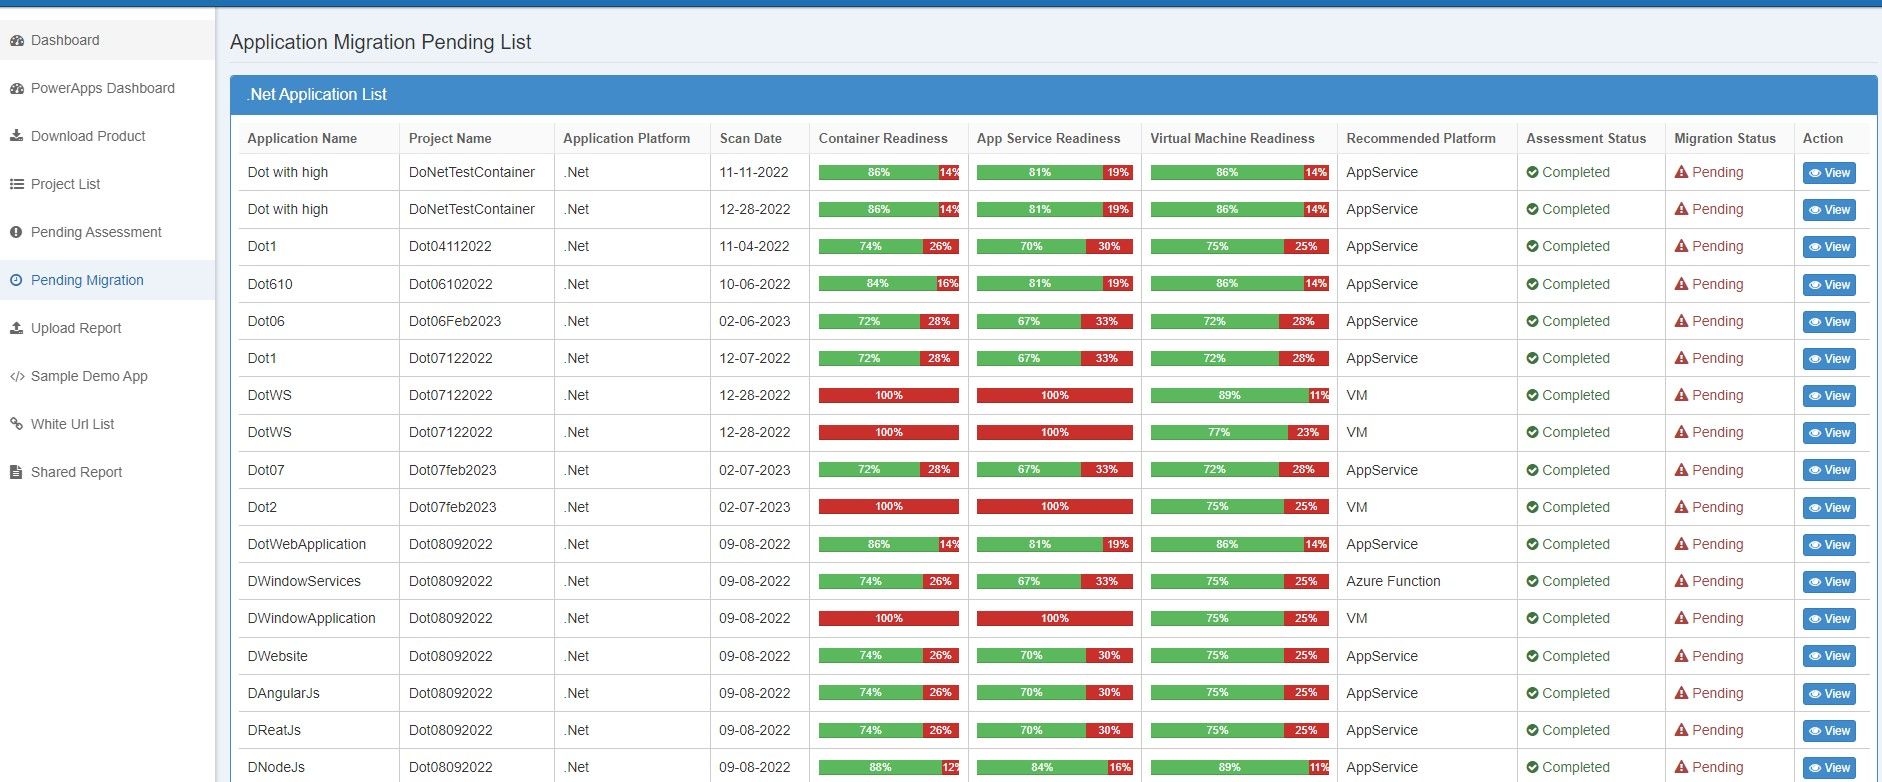The image size is (1882, 782).
Task: Click the Application Name column header
Action: (x=302, y=138)
